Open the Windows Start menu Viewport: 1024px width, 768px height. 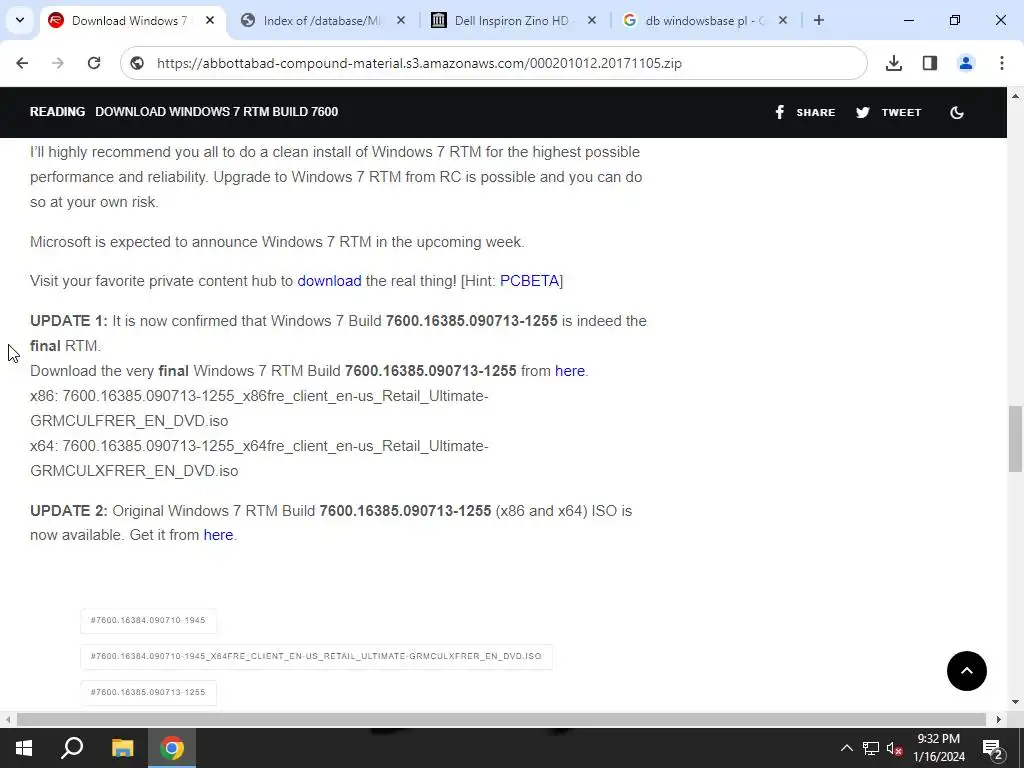point(24,748)
